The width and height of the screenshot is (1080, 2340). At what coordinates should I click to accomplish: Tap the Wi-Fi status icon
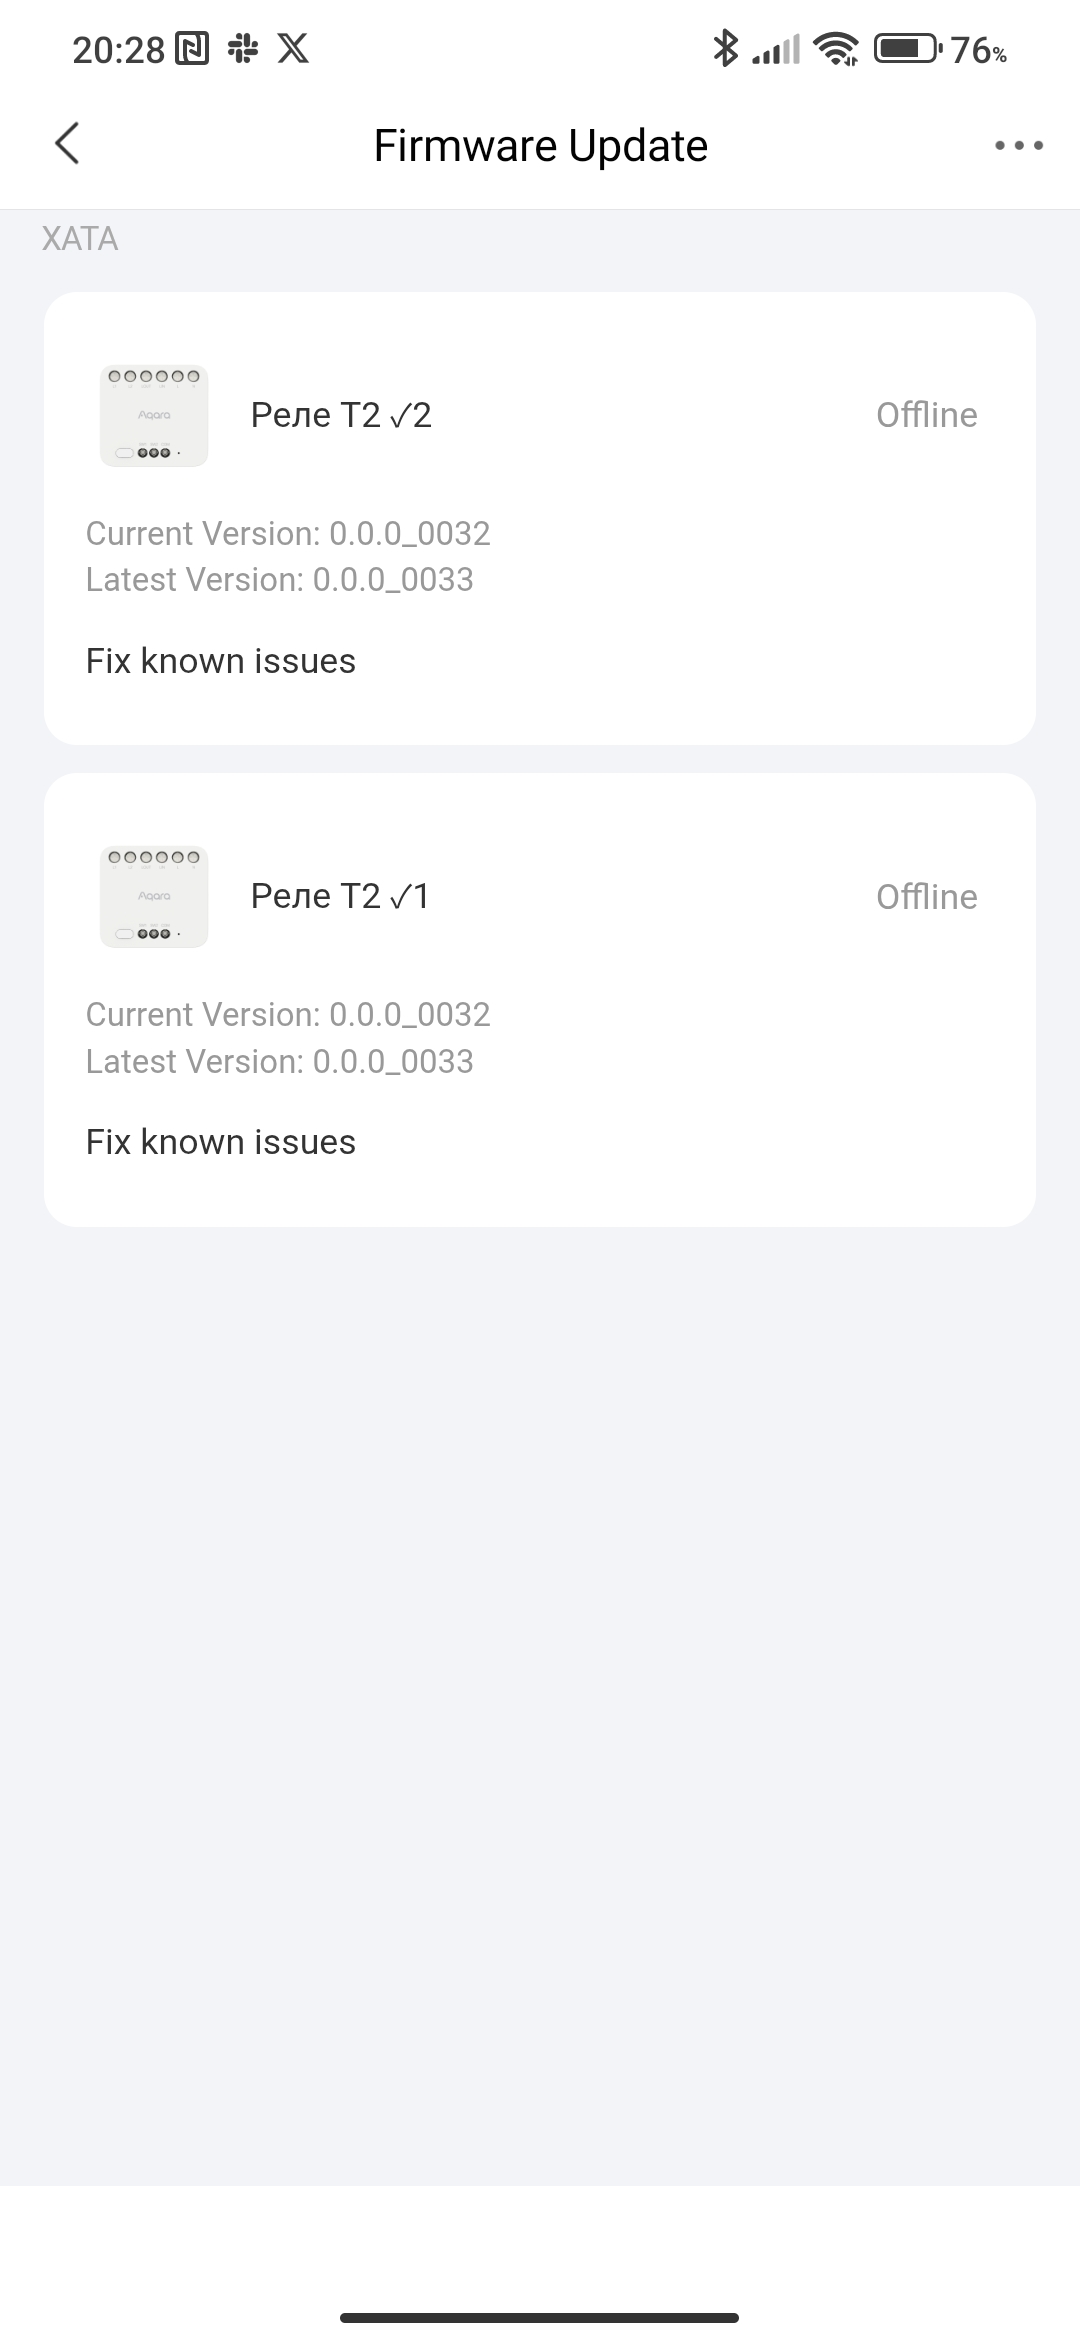click(x=835, y=48)
